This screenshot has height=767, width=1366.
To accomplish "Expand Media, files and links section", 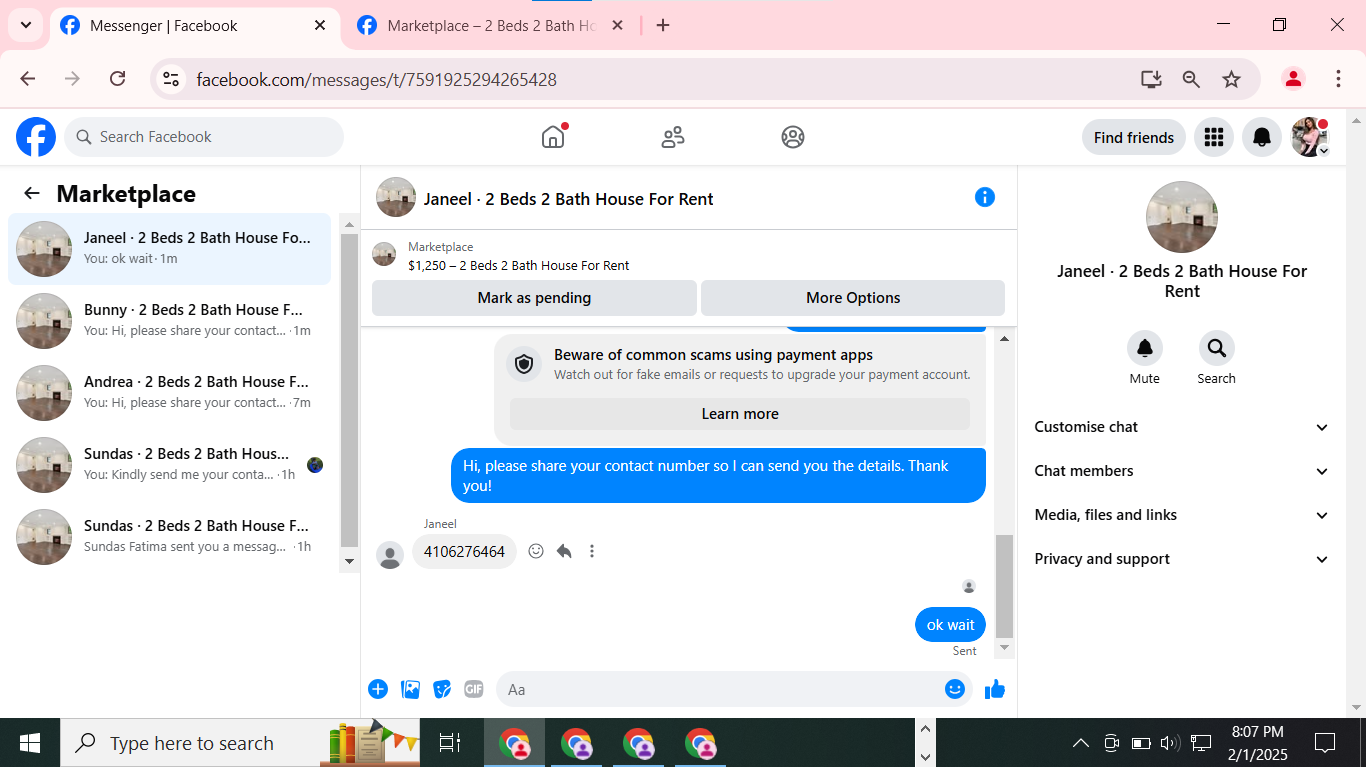I will coord(1181,515).
